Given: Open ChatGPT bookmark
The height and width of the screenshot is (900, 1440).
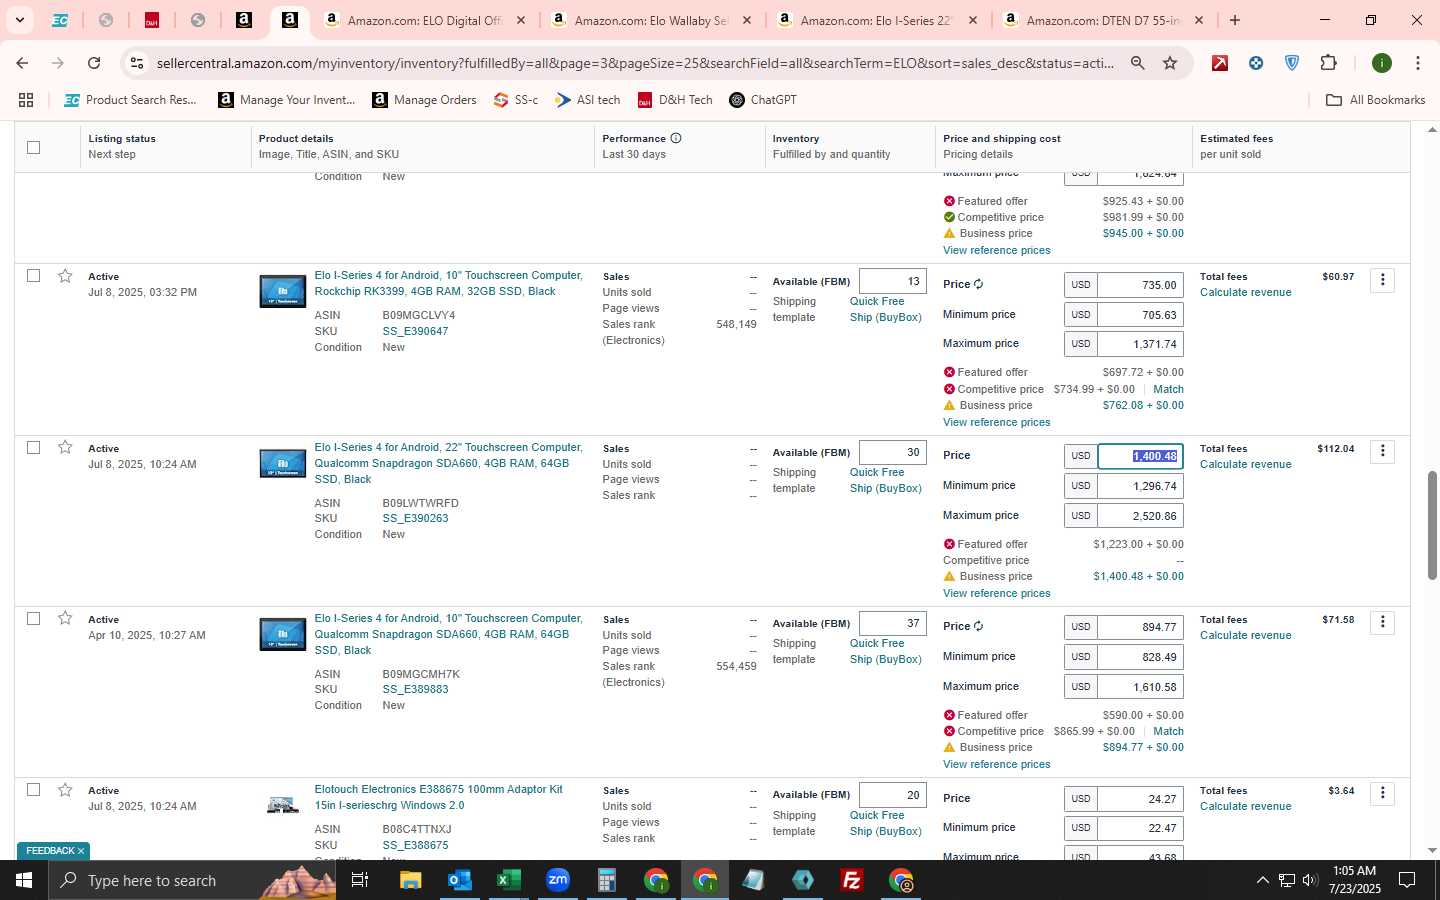Looking at the screenshot, I should (763, 100).
